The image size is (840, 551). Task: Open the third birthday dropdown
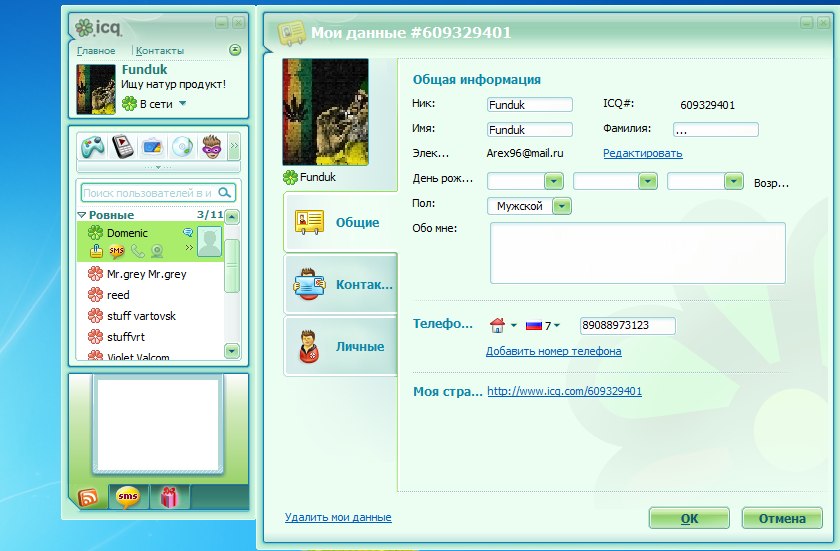[733, 181]
